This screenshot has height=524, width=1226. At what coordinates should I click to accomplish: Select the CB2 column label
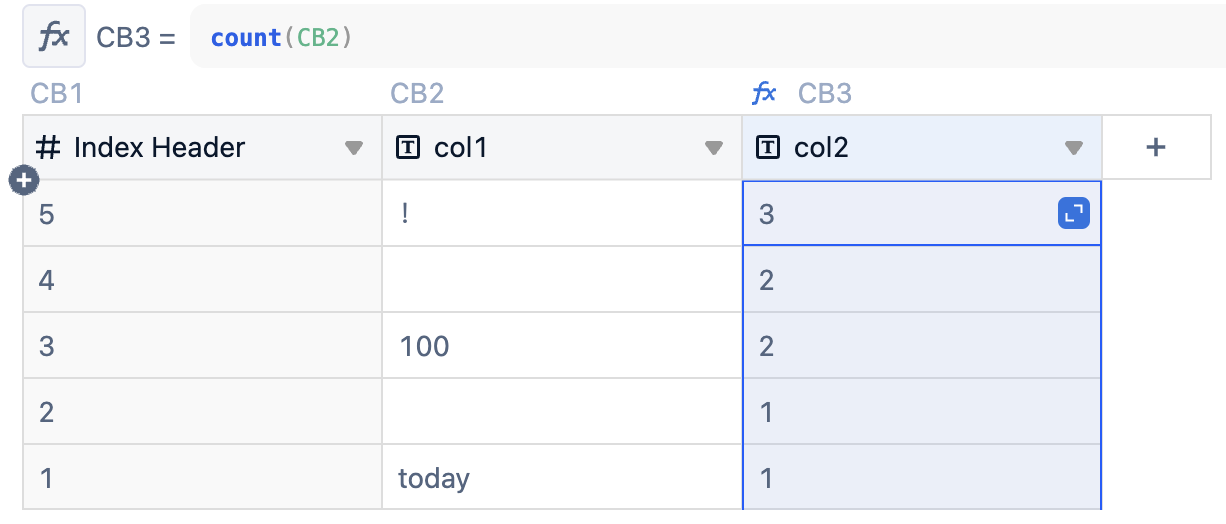(x=417, y=94)
